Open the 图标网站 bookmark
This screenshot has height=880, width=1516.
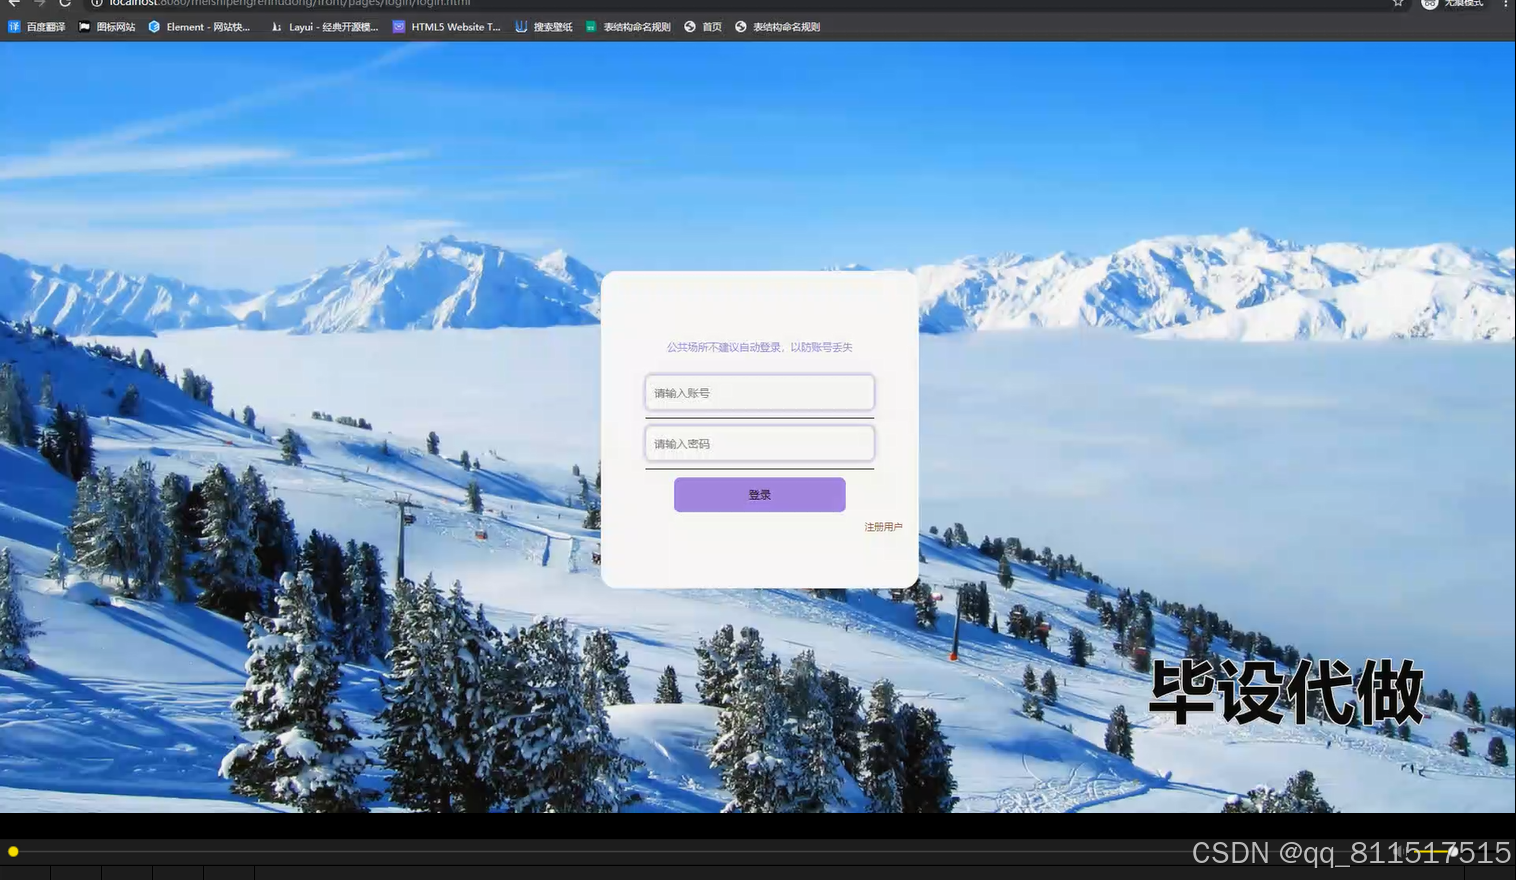[107, 27]
